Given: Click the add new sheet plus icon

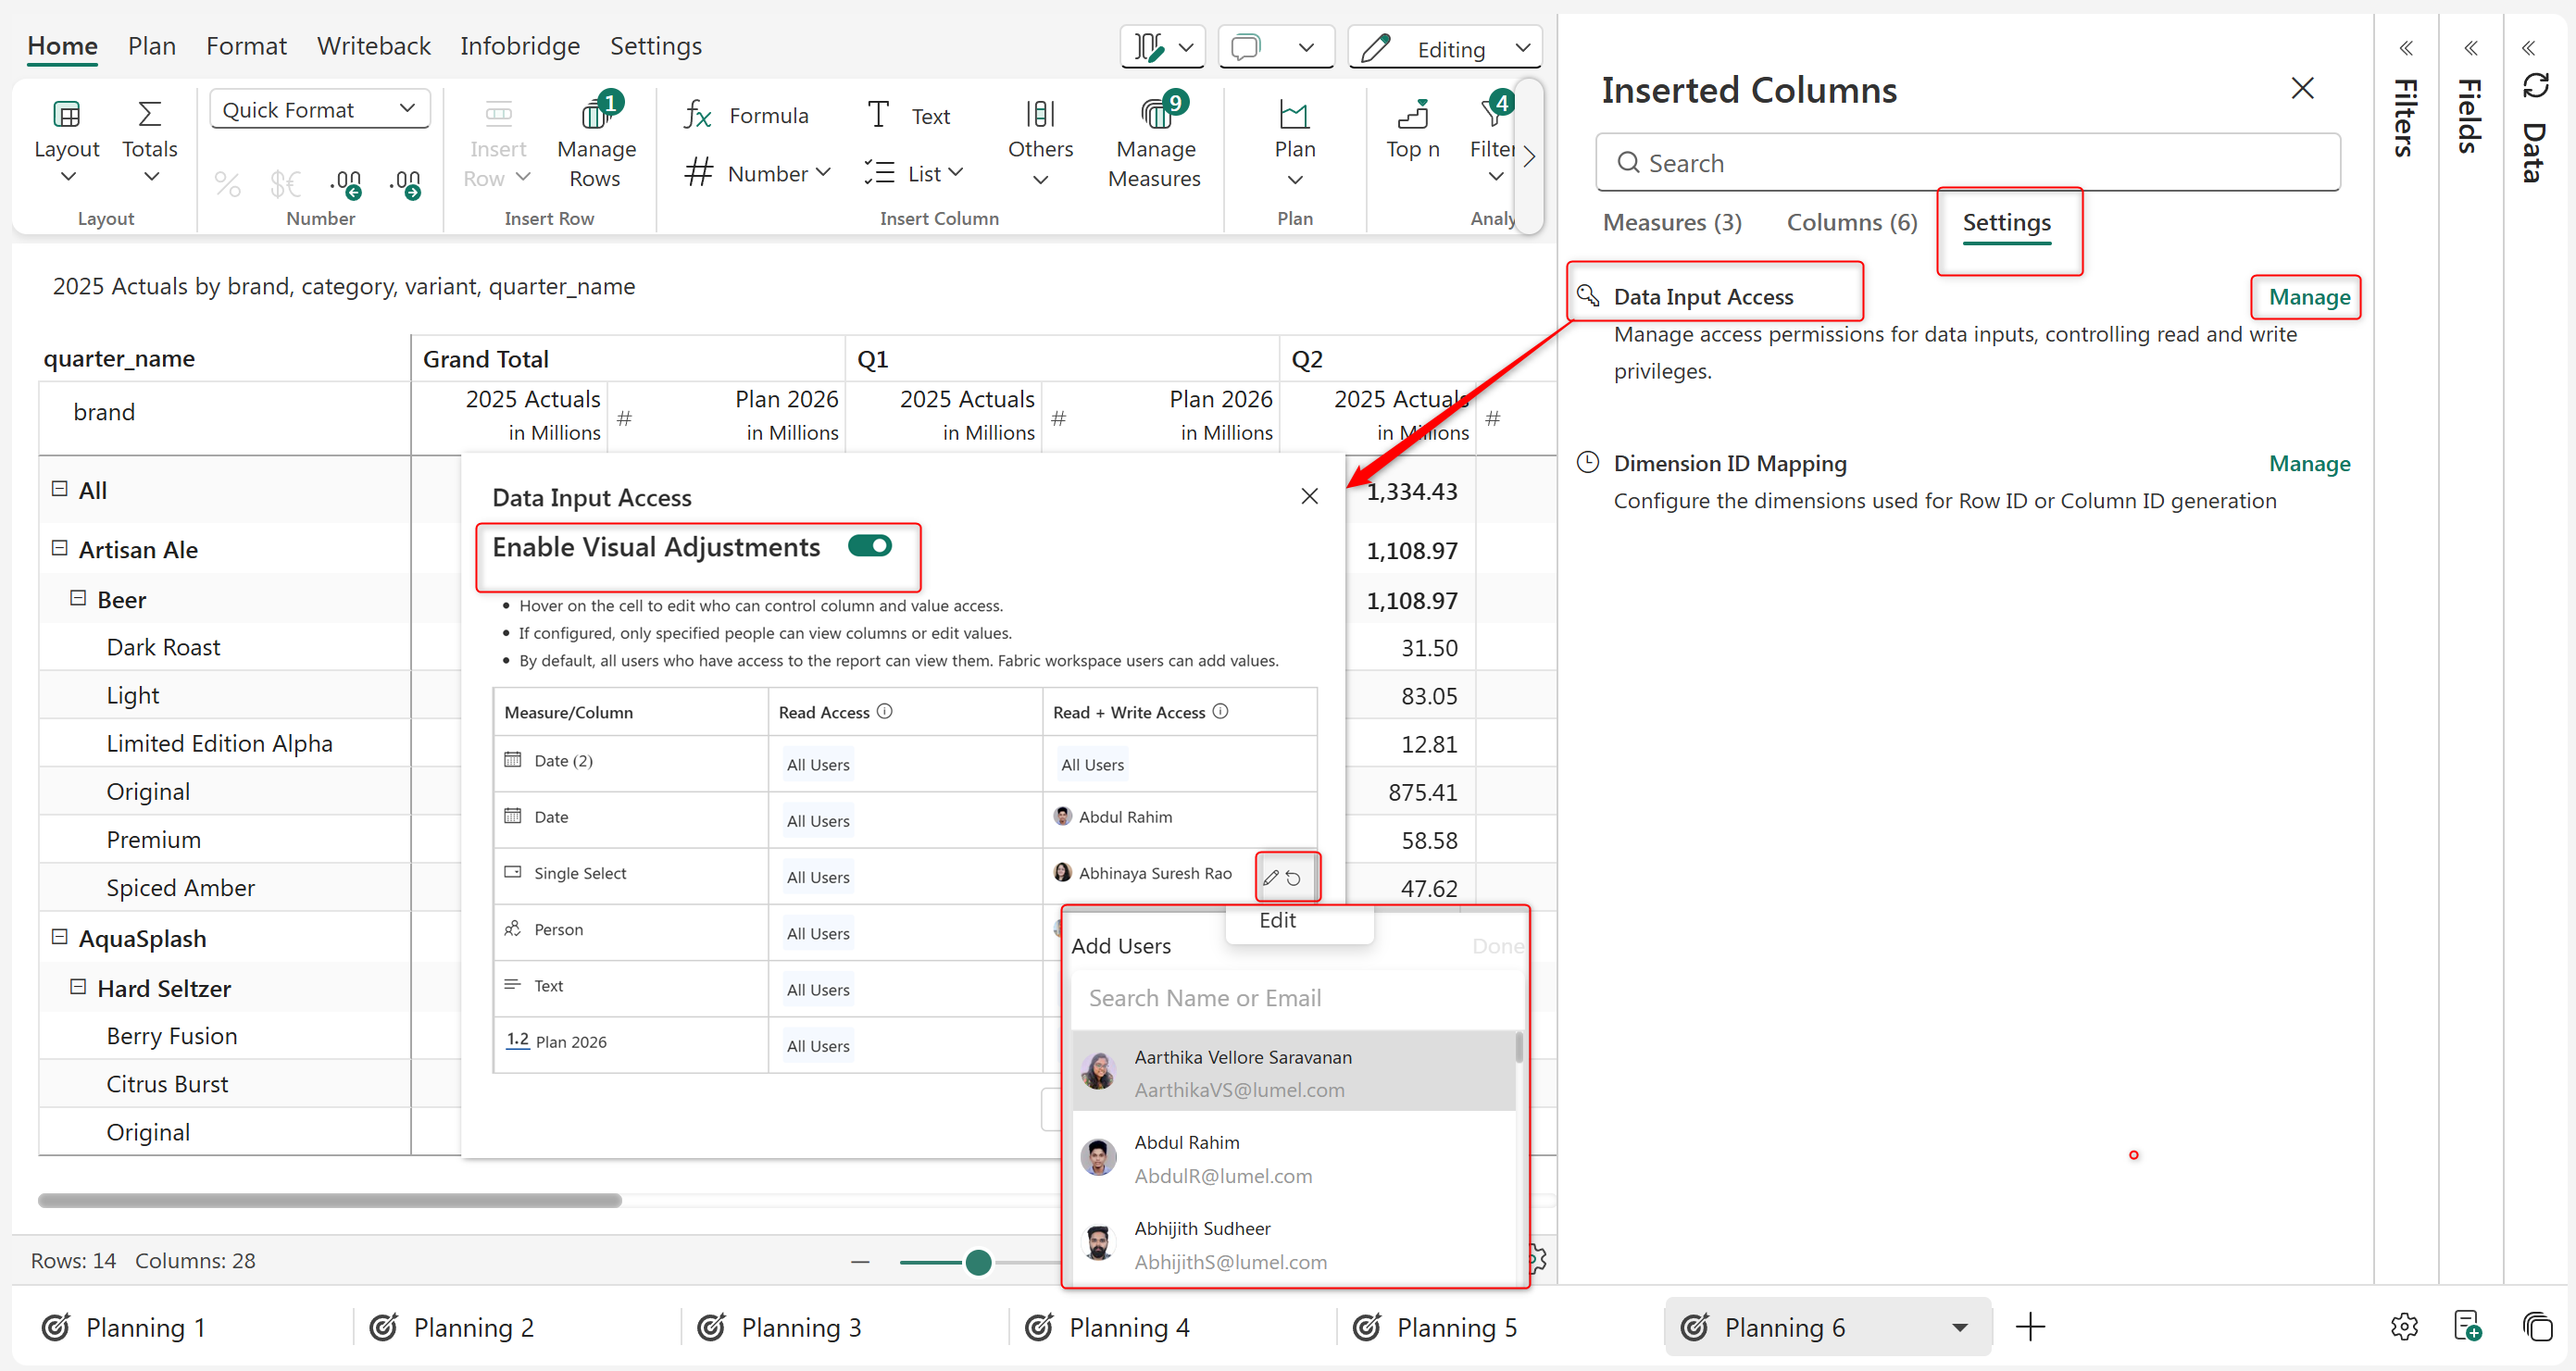Looking at the screenshot, I should [x=2029, y=1327].
